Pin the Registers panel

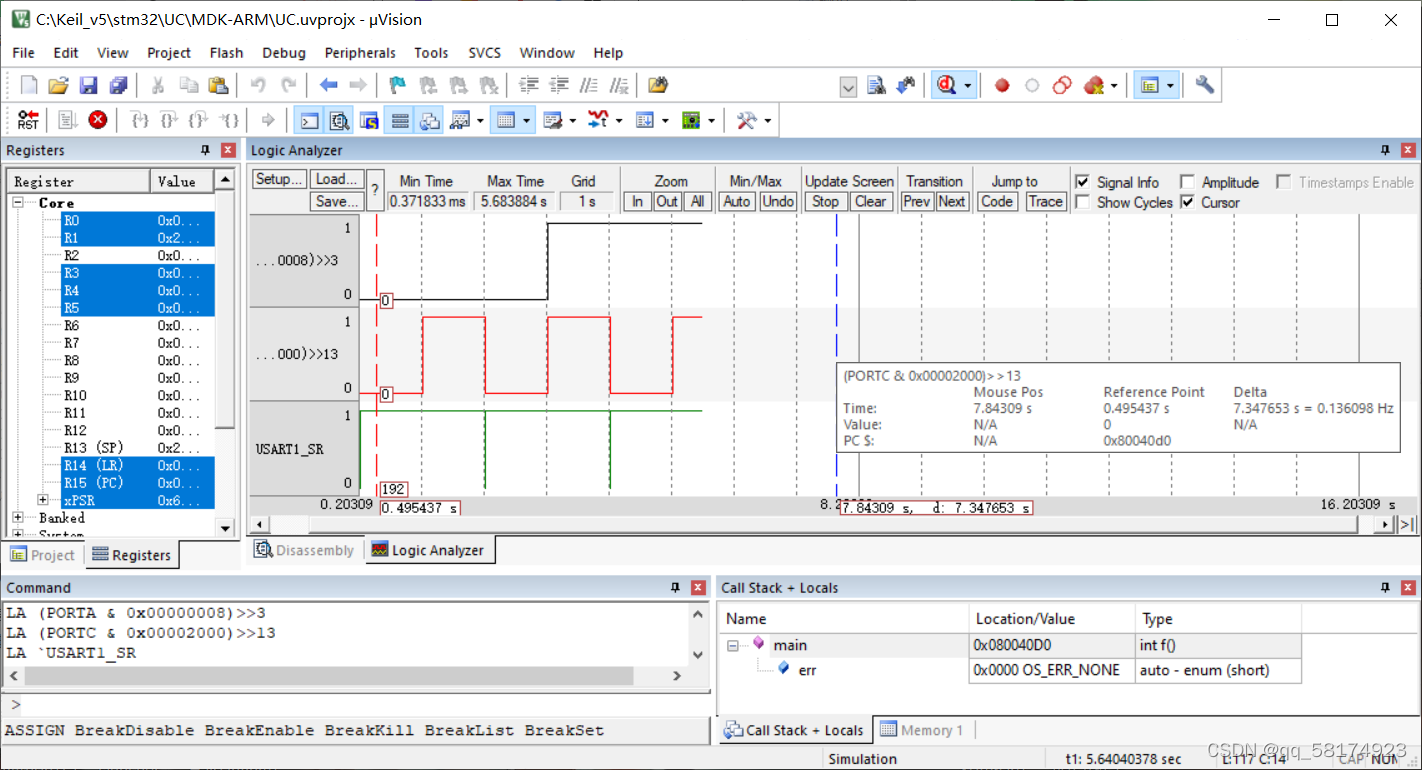tap(206, 150)
